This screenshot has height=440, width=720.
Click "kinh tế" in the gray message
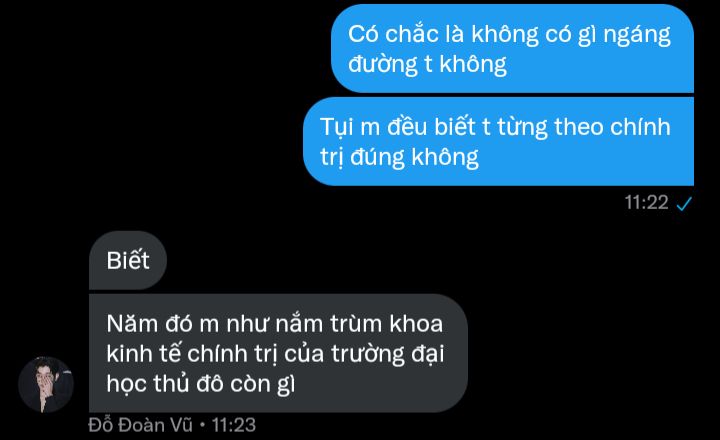144,354
